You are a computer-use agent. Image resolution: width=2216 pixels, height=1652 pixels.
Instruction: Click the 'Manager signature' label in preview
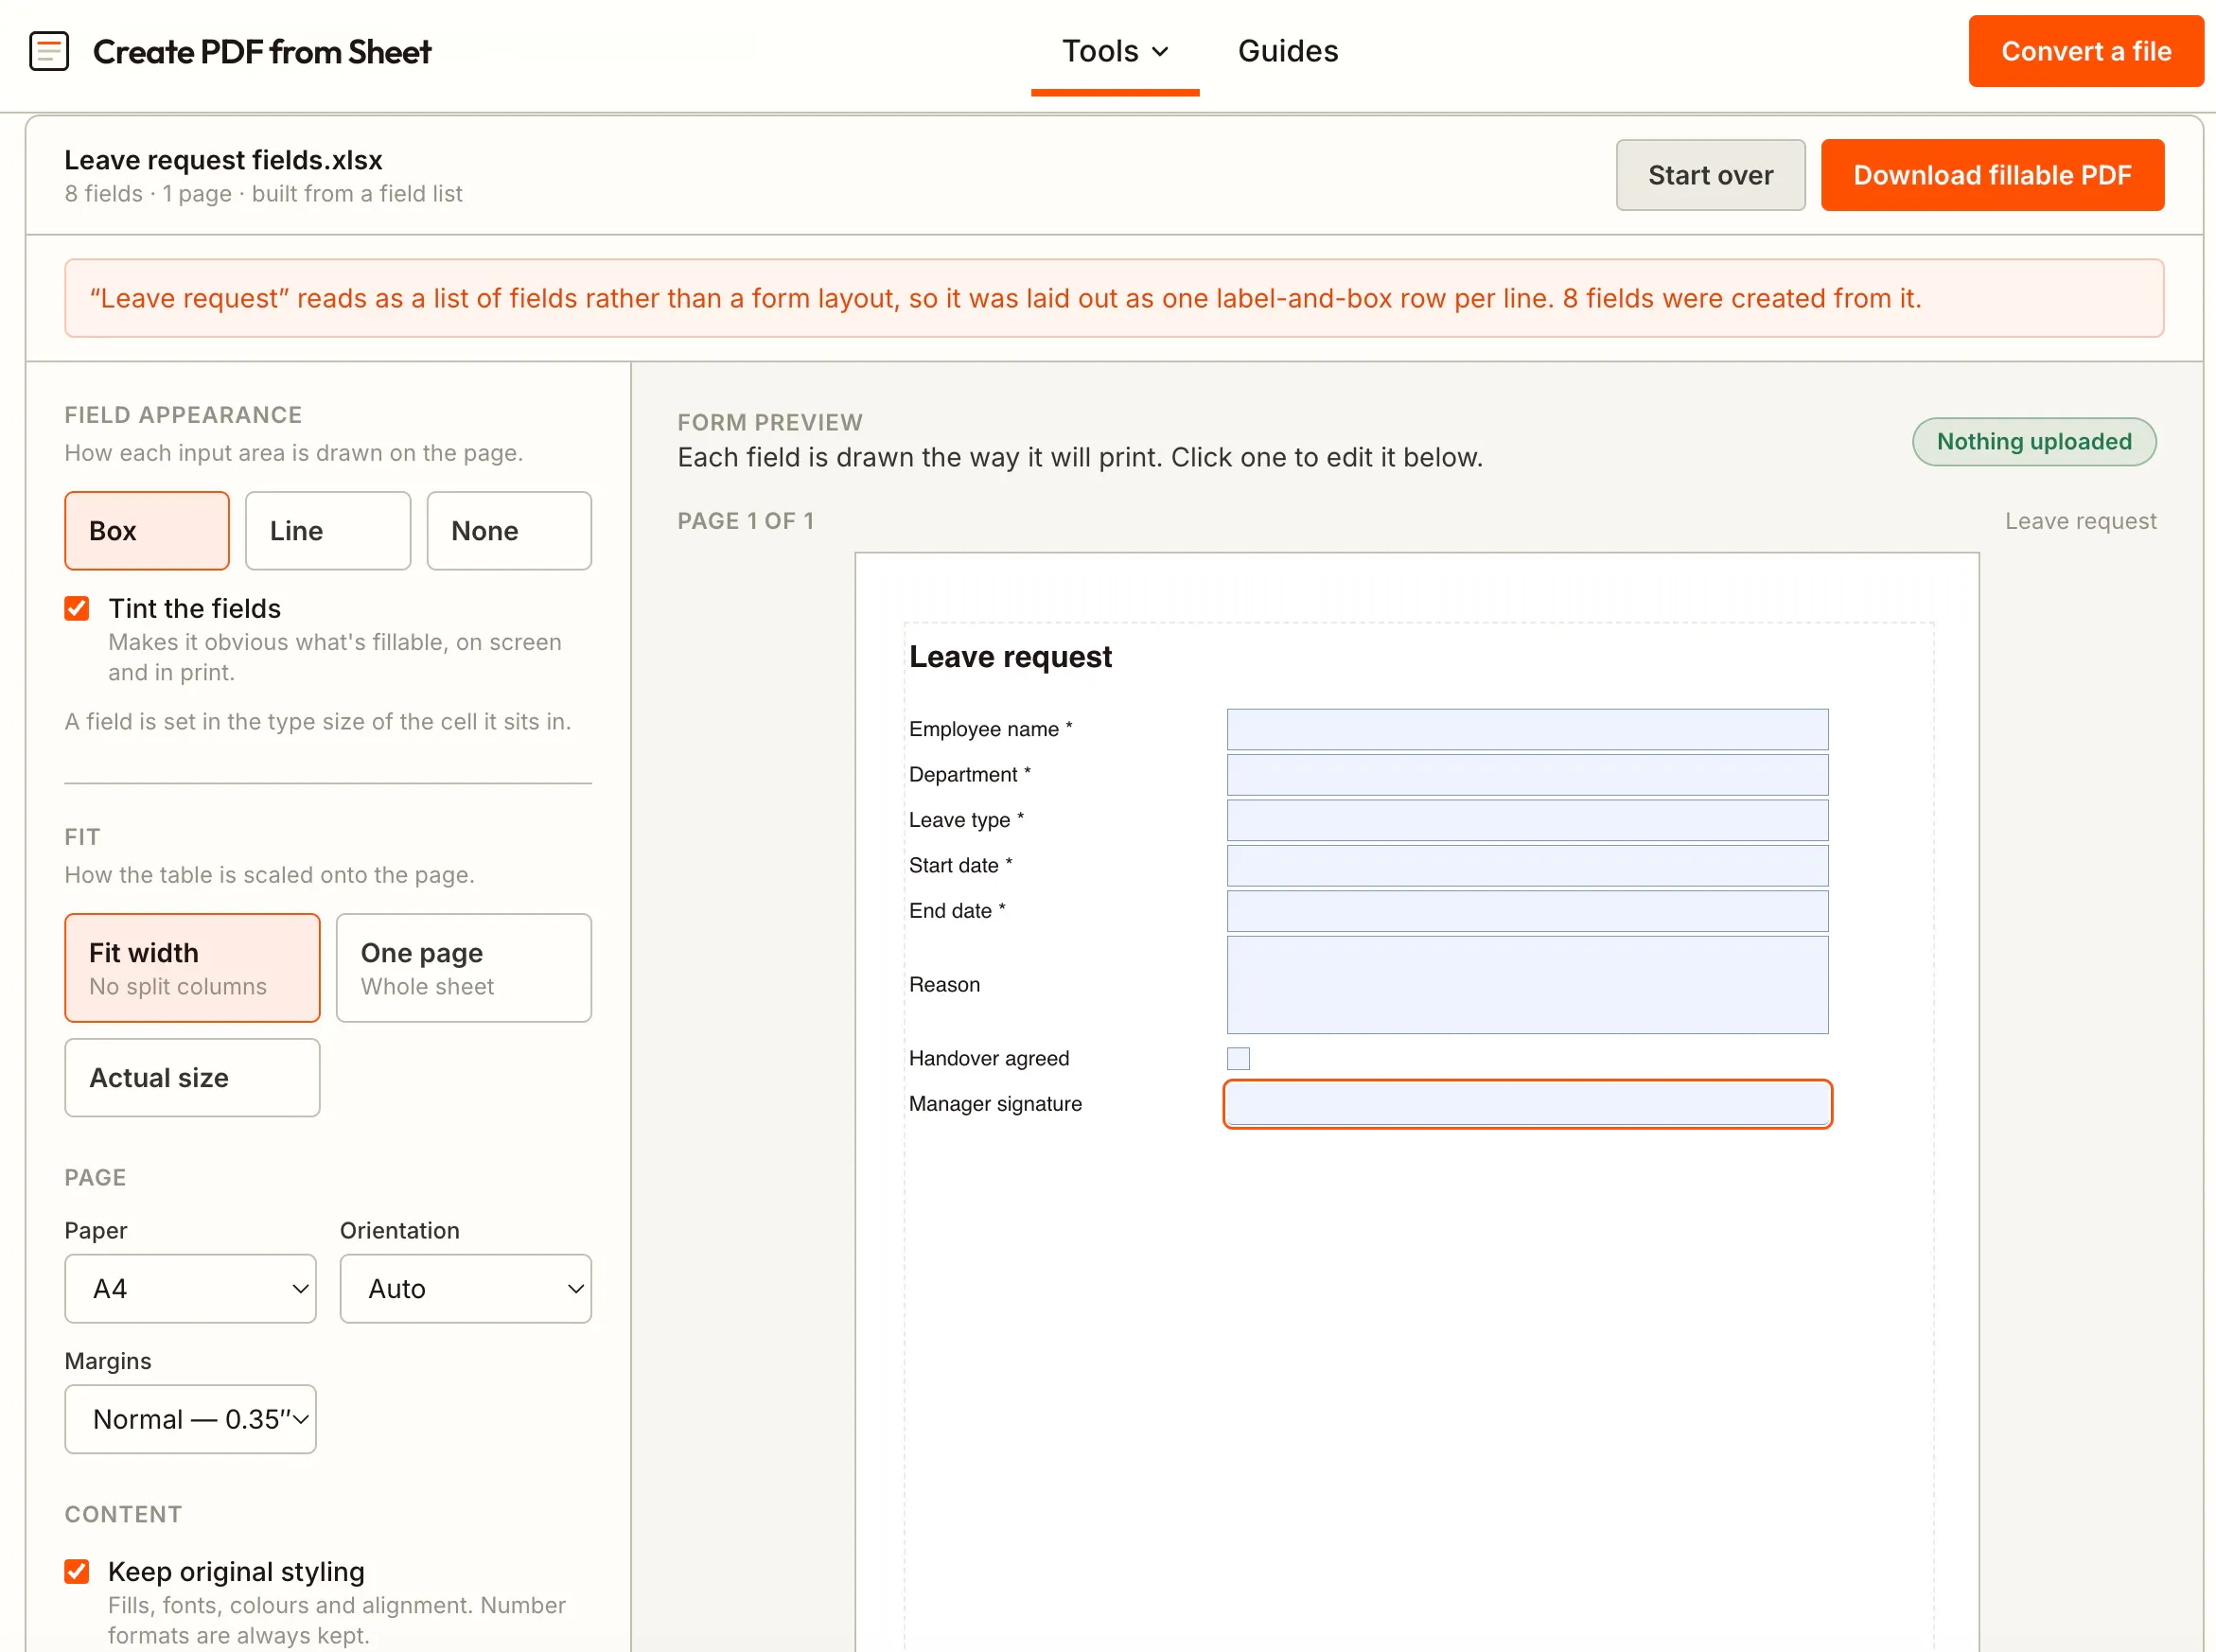coord(995,1104)
